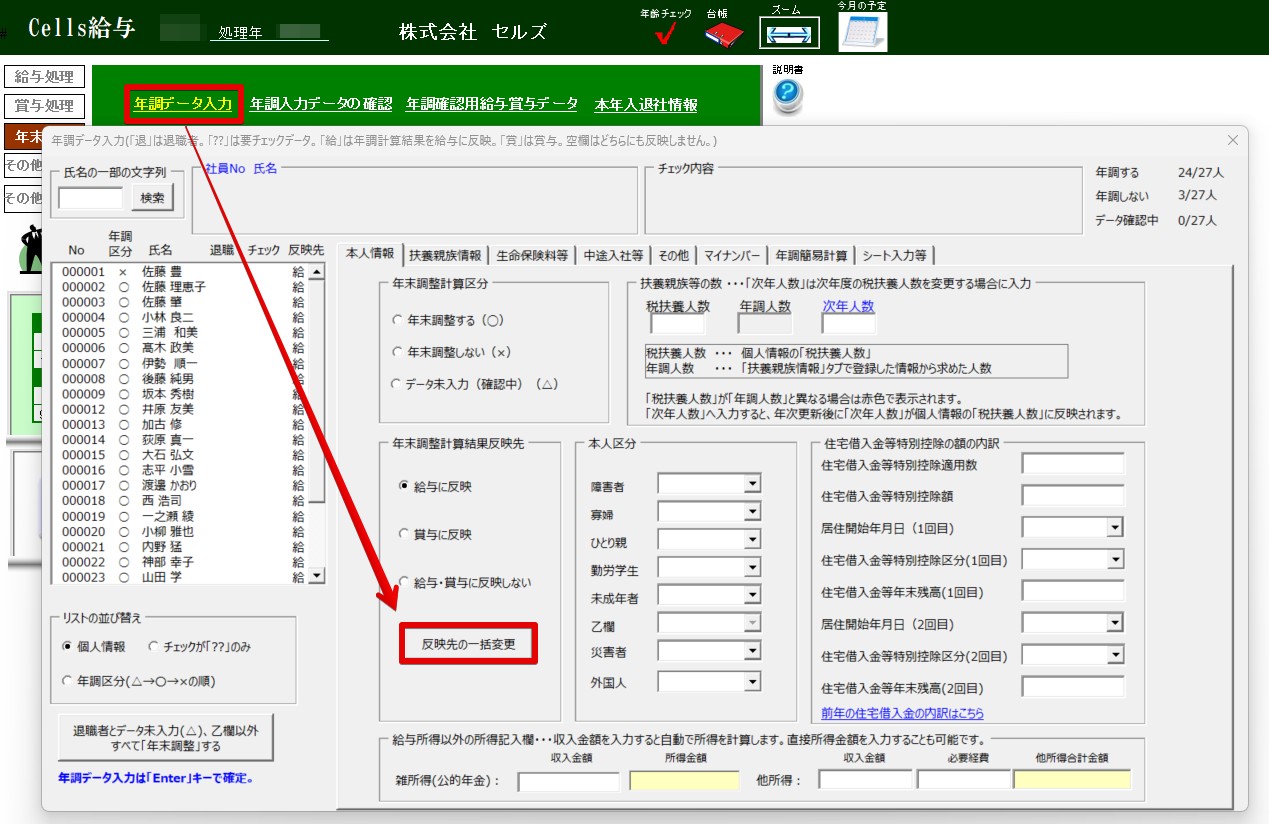Open the 説明書 help question mark icon
The image size is (1269, 824).
(788, 94)
